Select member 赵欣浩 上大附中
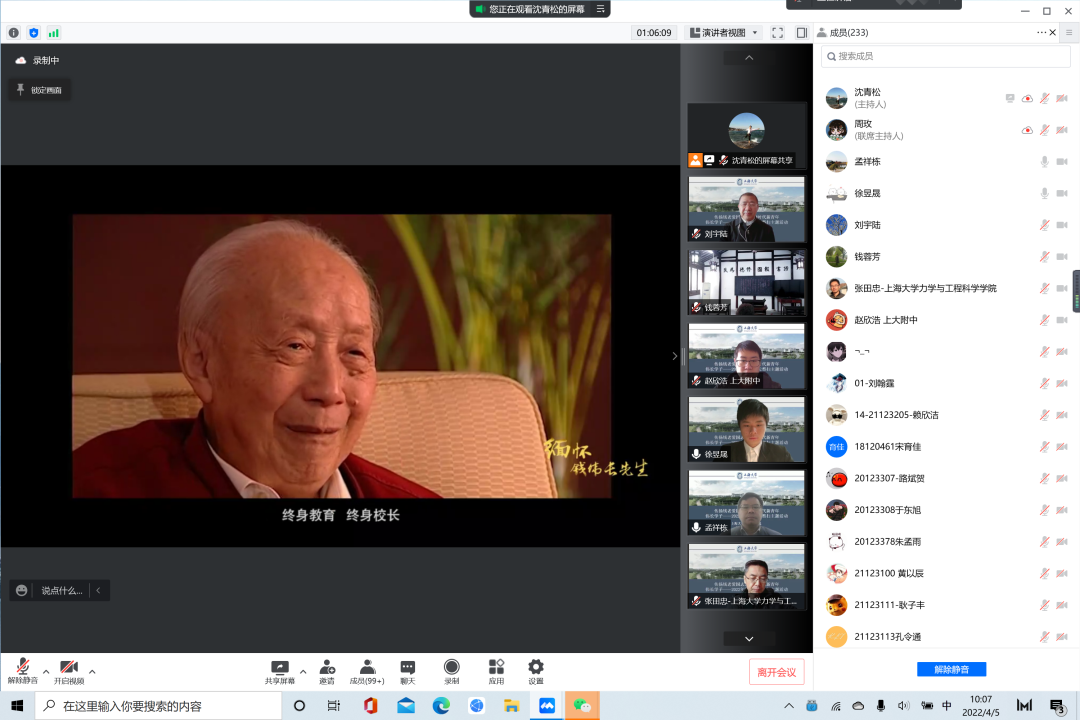 tap(946, 320)
